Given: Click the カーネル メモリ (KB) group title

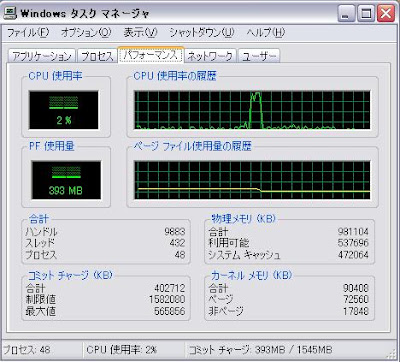Looking at the screenshot, I should pos(251,275).
